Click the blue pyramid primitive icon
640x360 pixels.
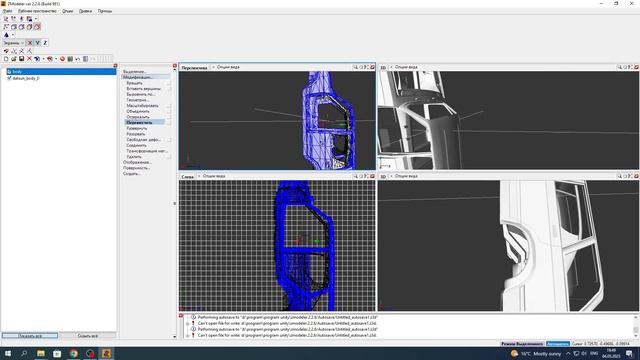(x=6, y=35)
